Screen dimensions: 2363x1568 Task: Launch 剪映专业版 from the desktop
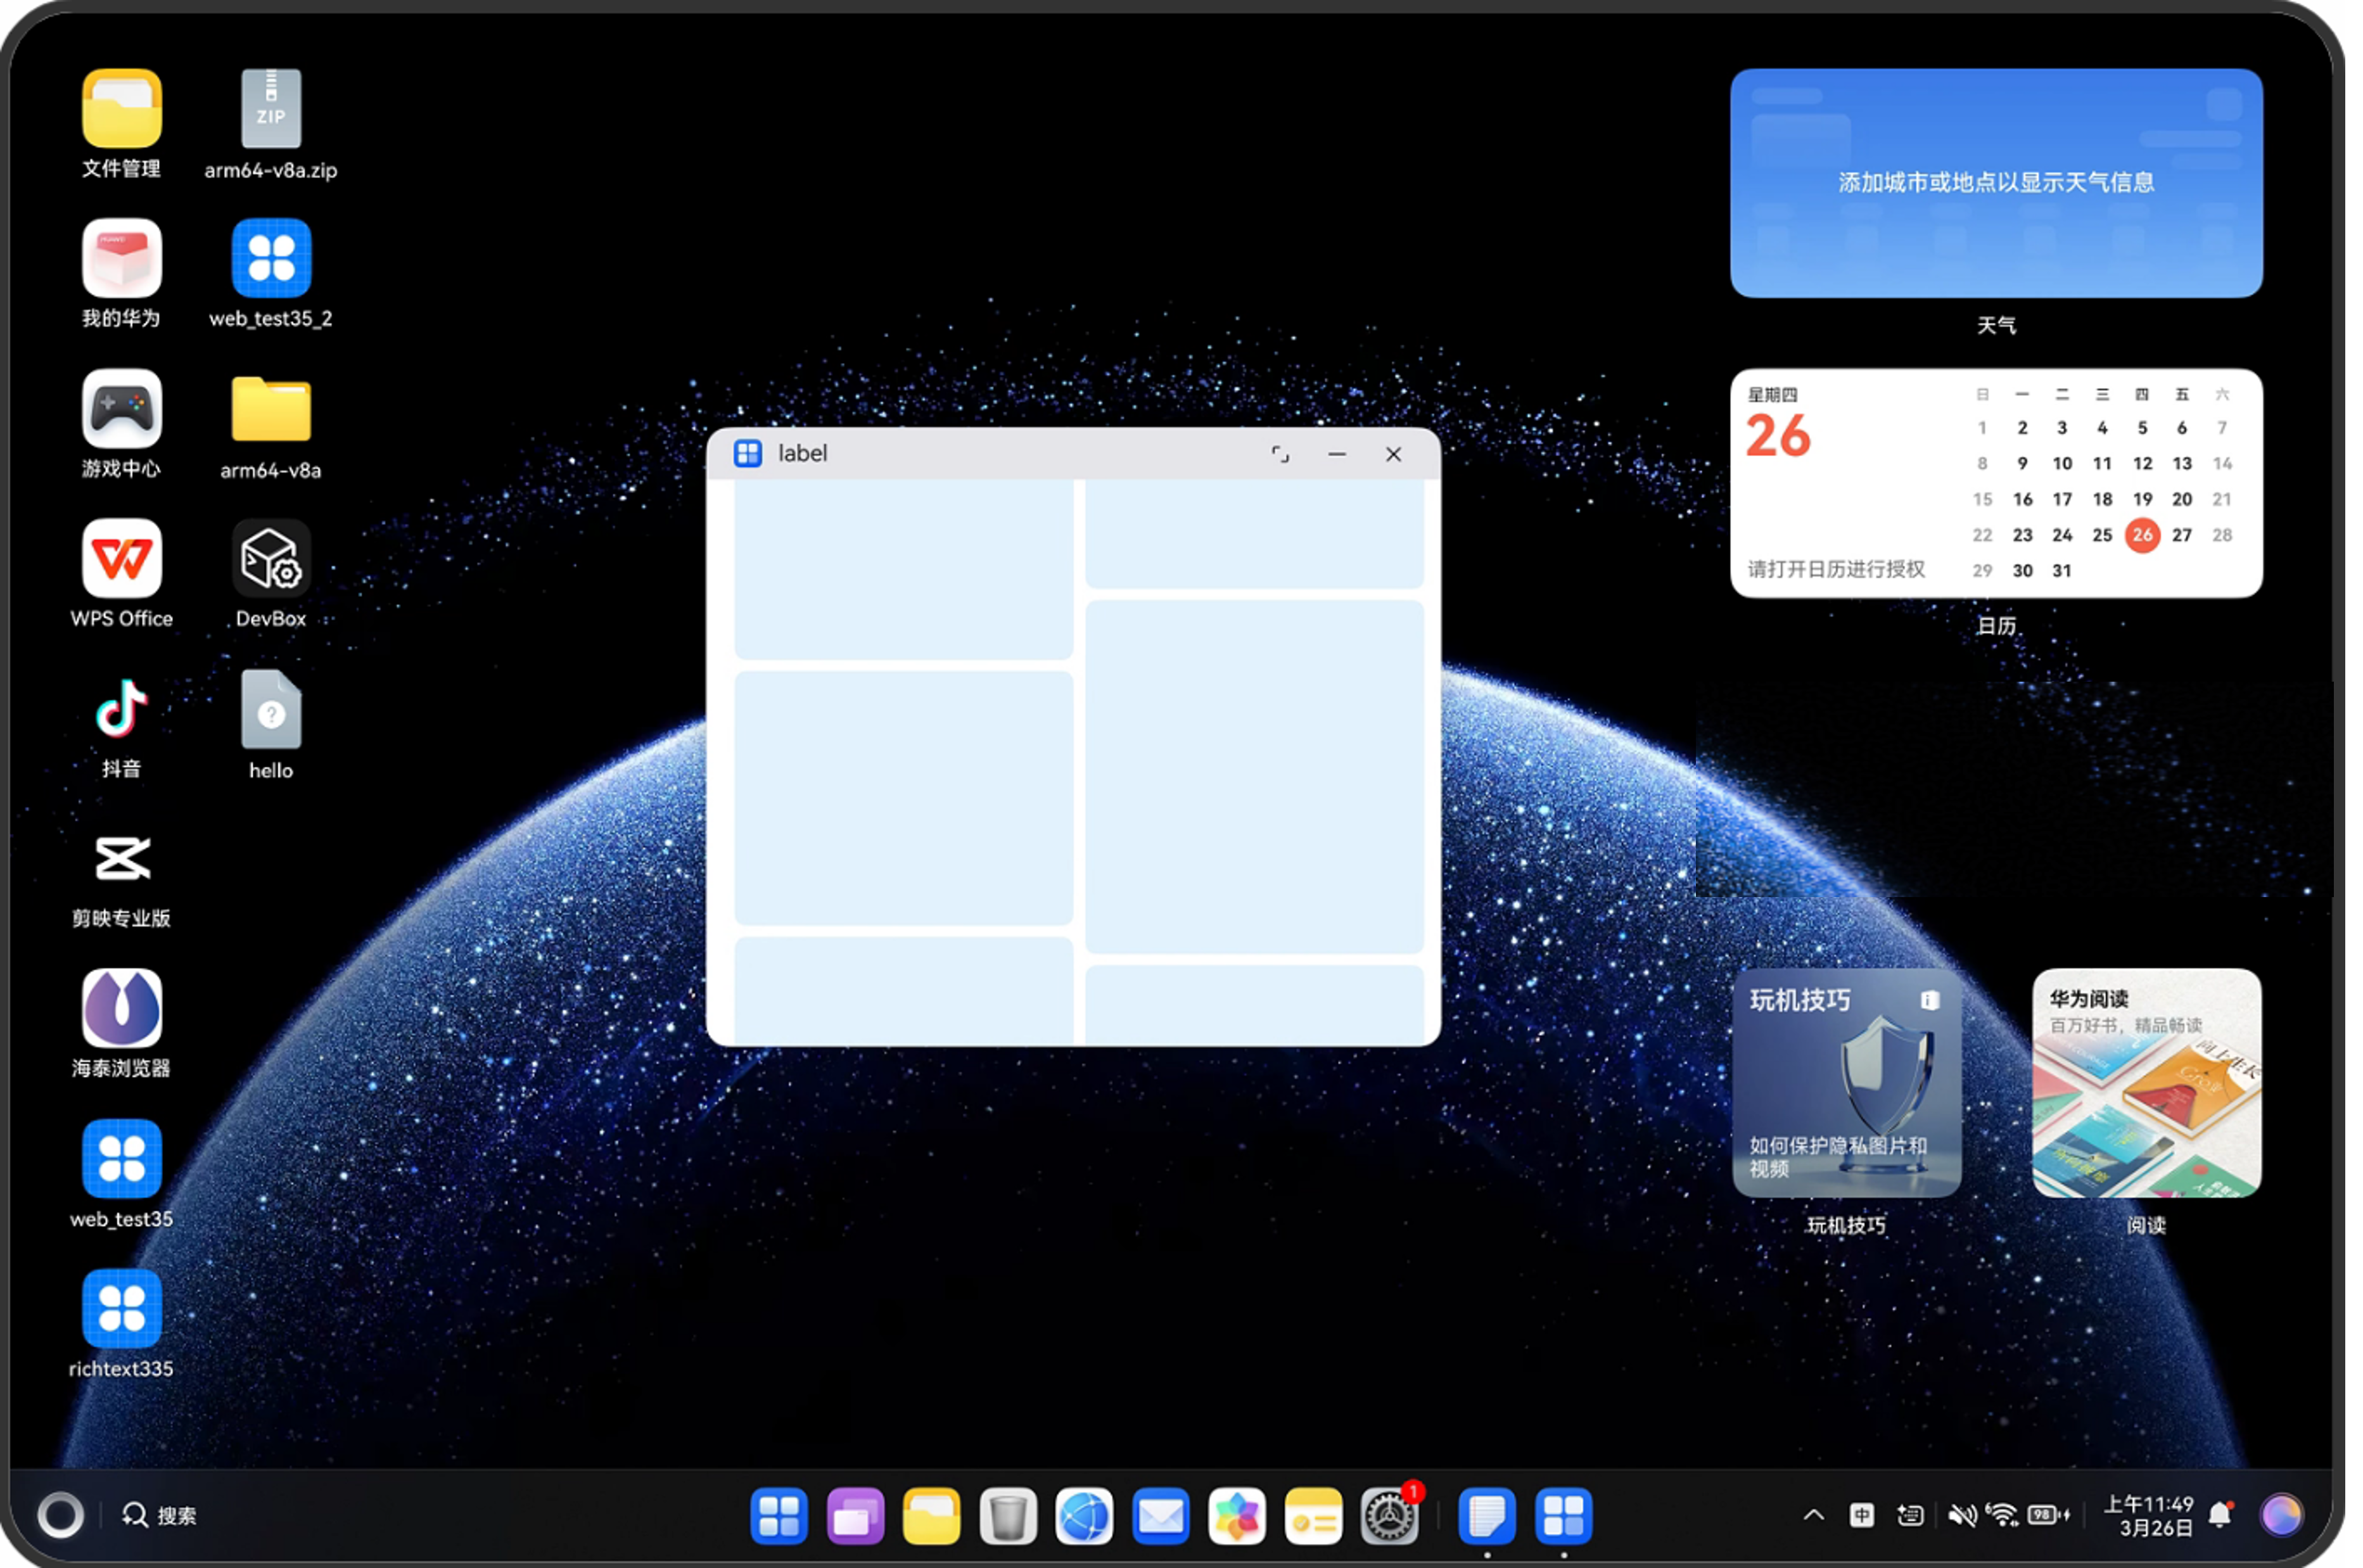[121, 858]
